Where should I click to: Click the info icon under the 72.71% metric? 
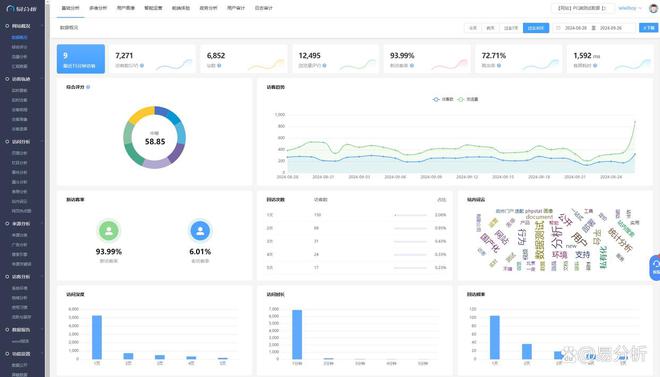[499, 66]
